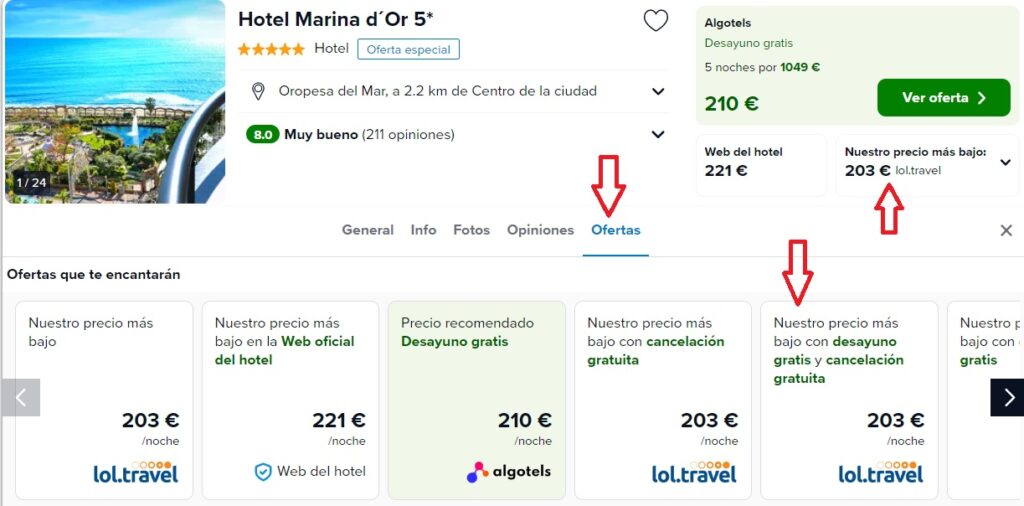Click the Ver oferta button
Image resolution: width=1024 pixels, height=506 pixels.
[x=944, y=98]
